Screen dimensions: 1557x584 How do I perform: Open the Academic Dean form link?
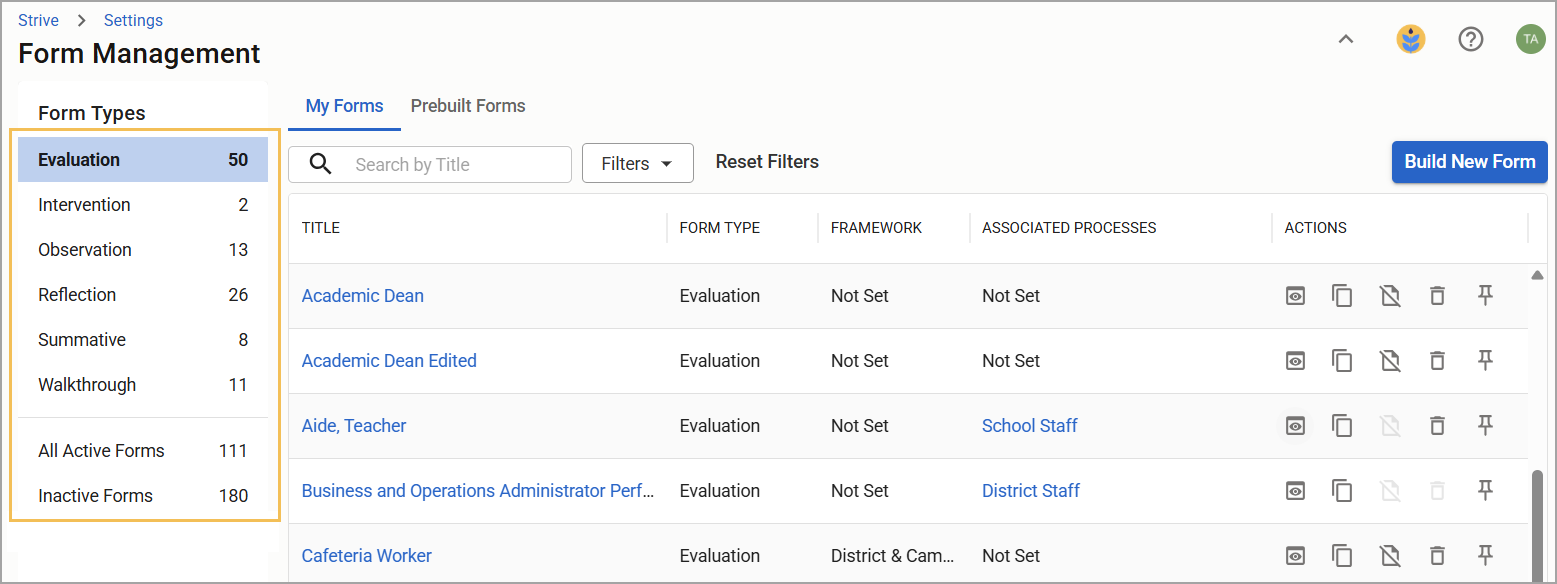pos(363,296)
